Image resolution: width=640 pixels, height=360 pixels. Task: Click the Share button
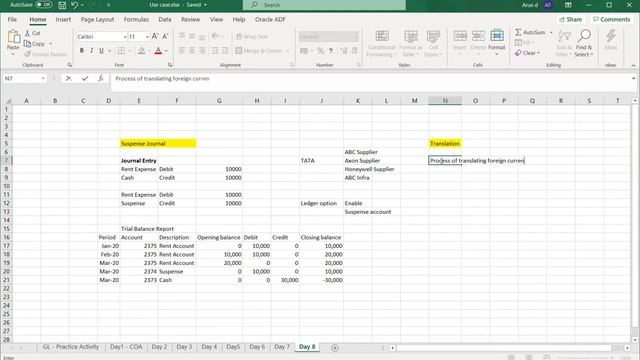point(571,19)
